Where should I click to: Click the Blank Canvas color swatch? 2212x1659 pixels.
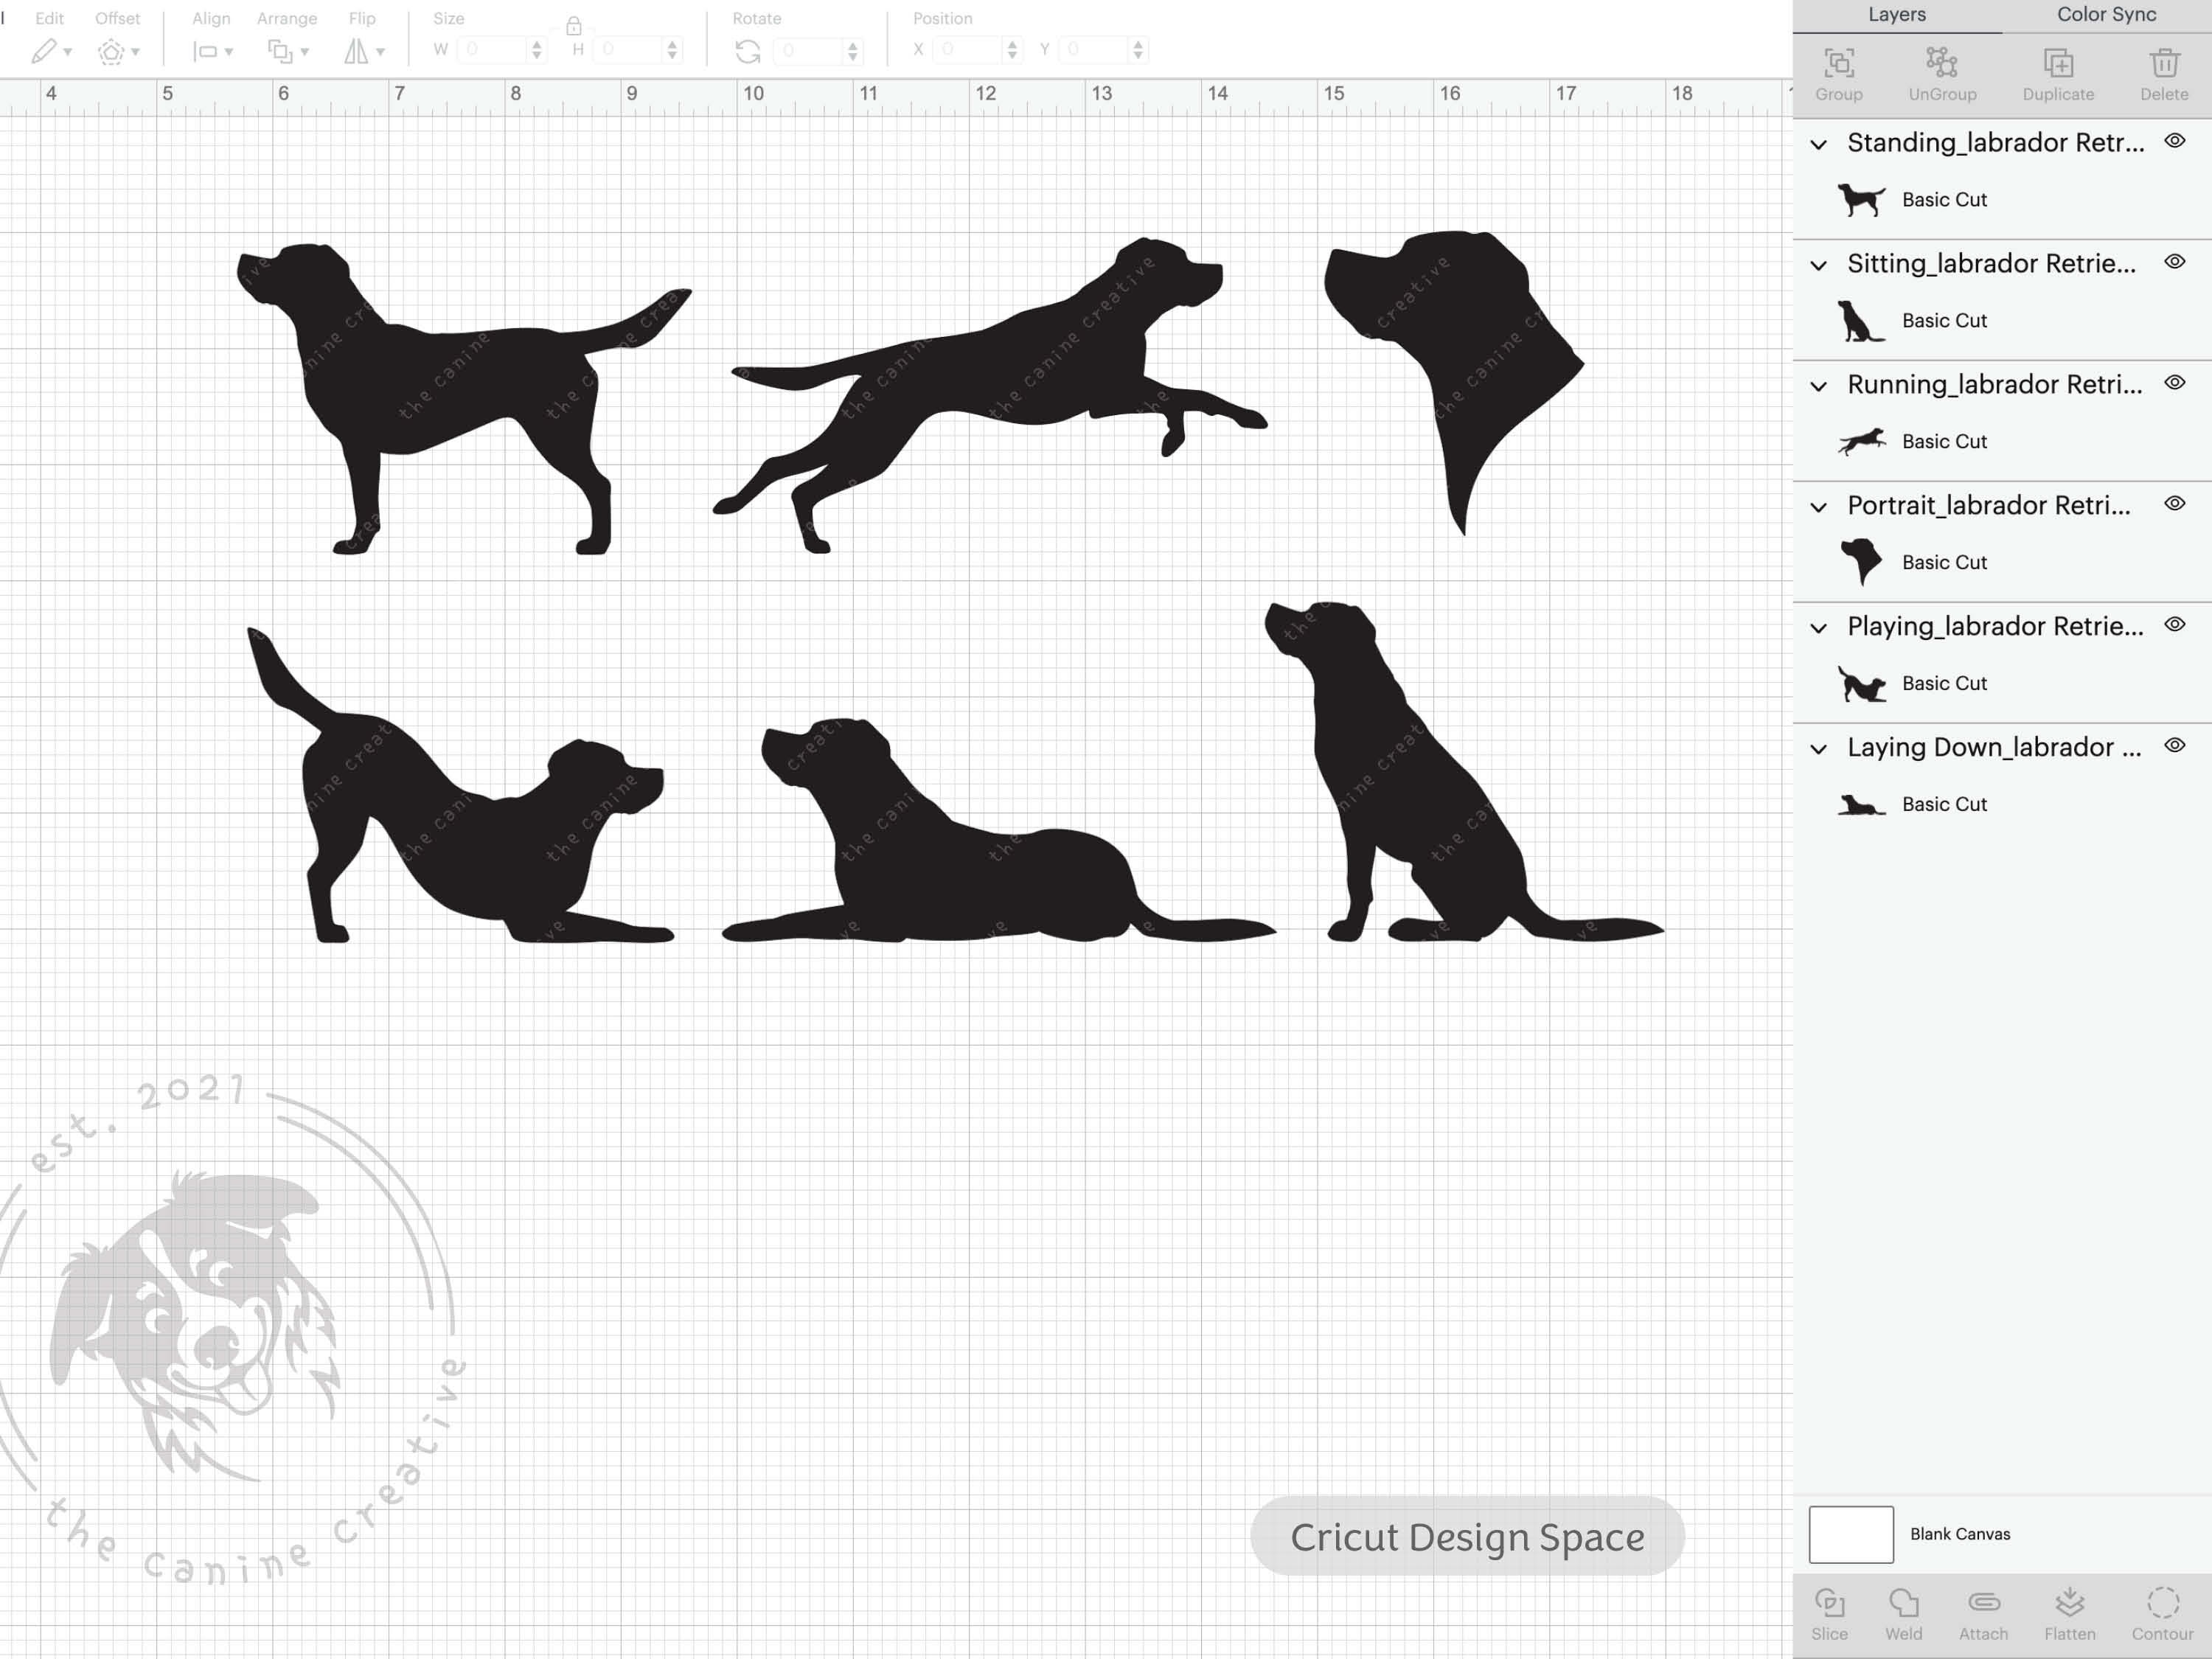coord(1851,1534)
